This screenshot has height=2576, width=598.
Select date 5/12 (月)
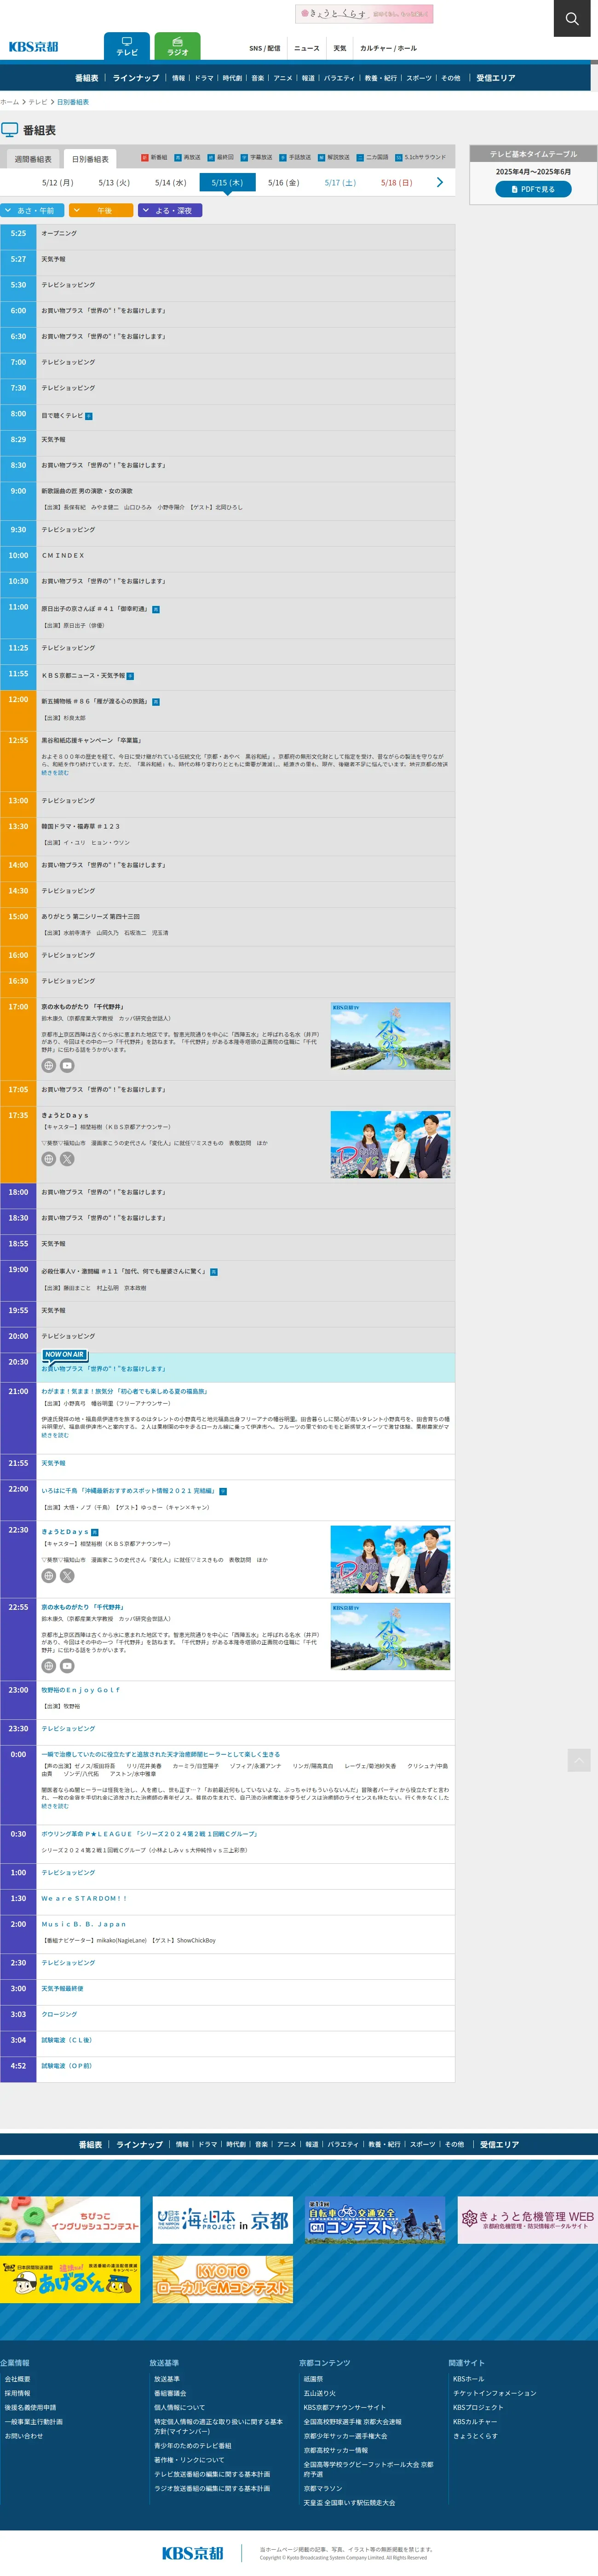coord(58,183)
